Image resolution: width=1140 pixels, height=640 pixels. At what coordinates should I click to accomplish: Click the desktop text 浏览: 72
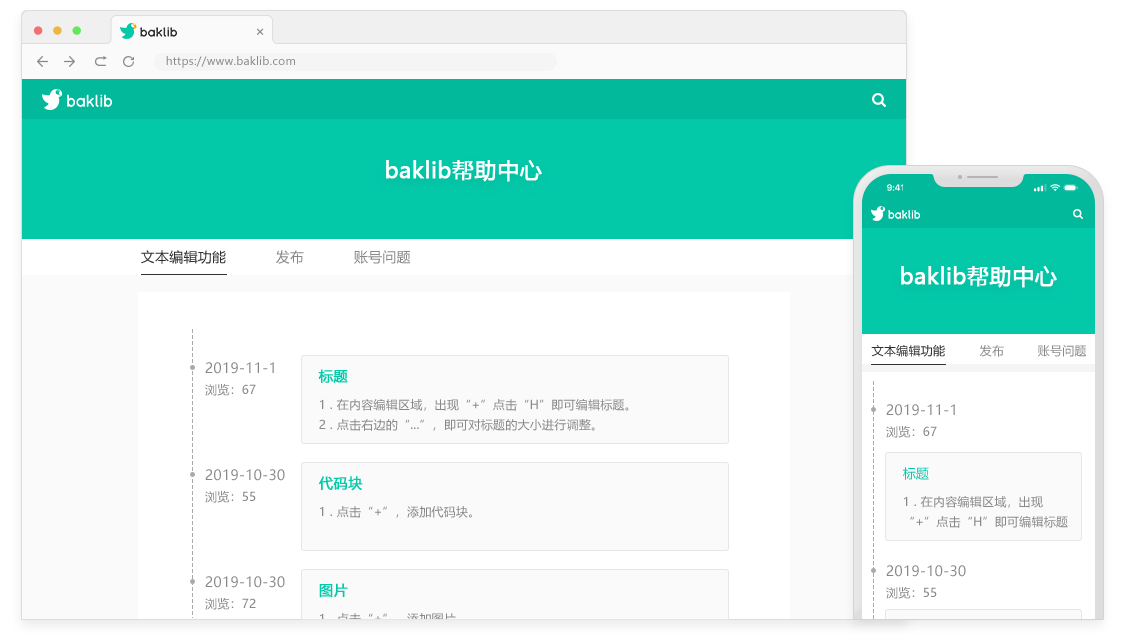230,603
